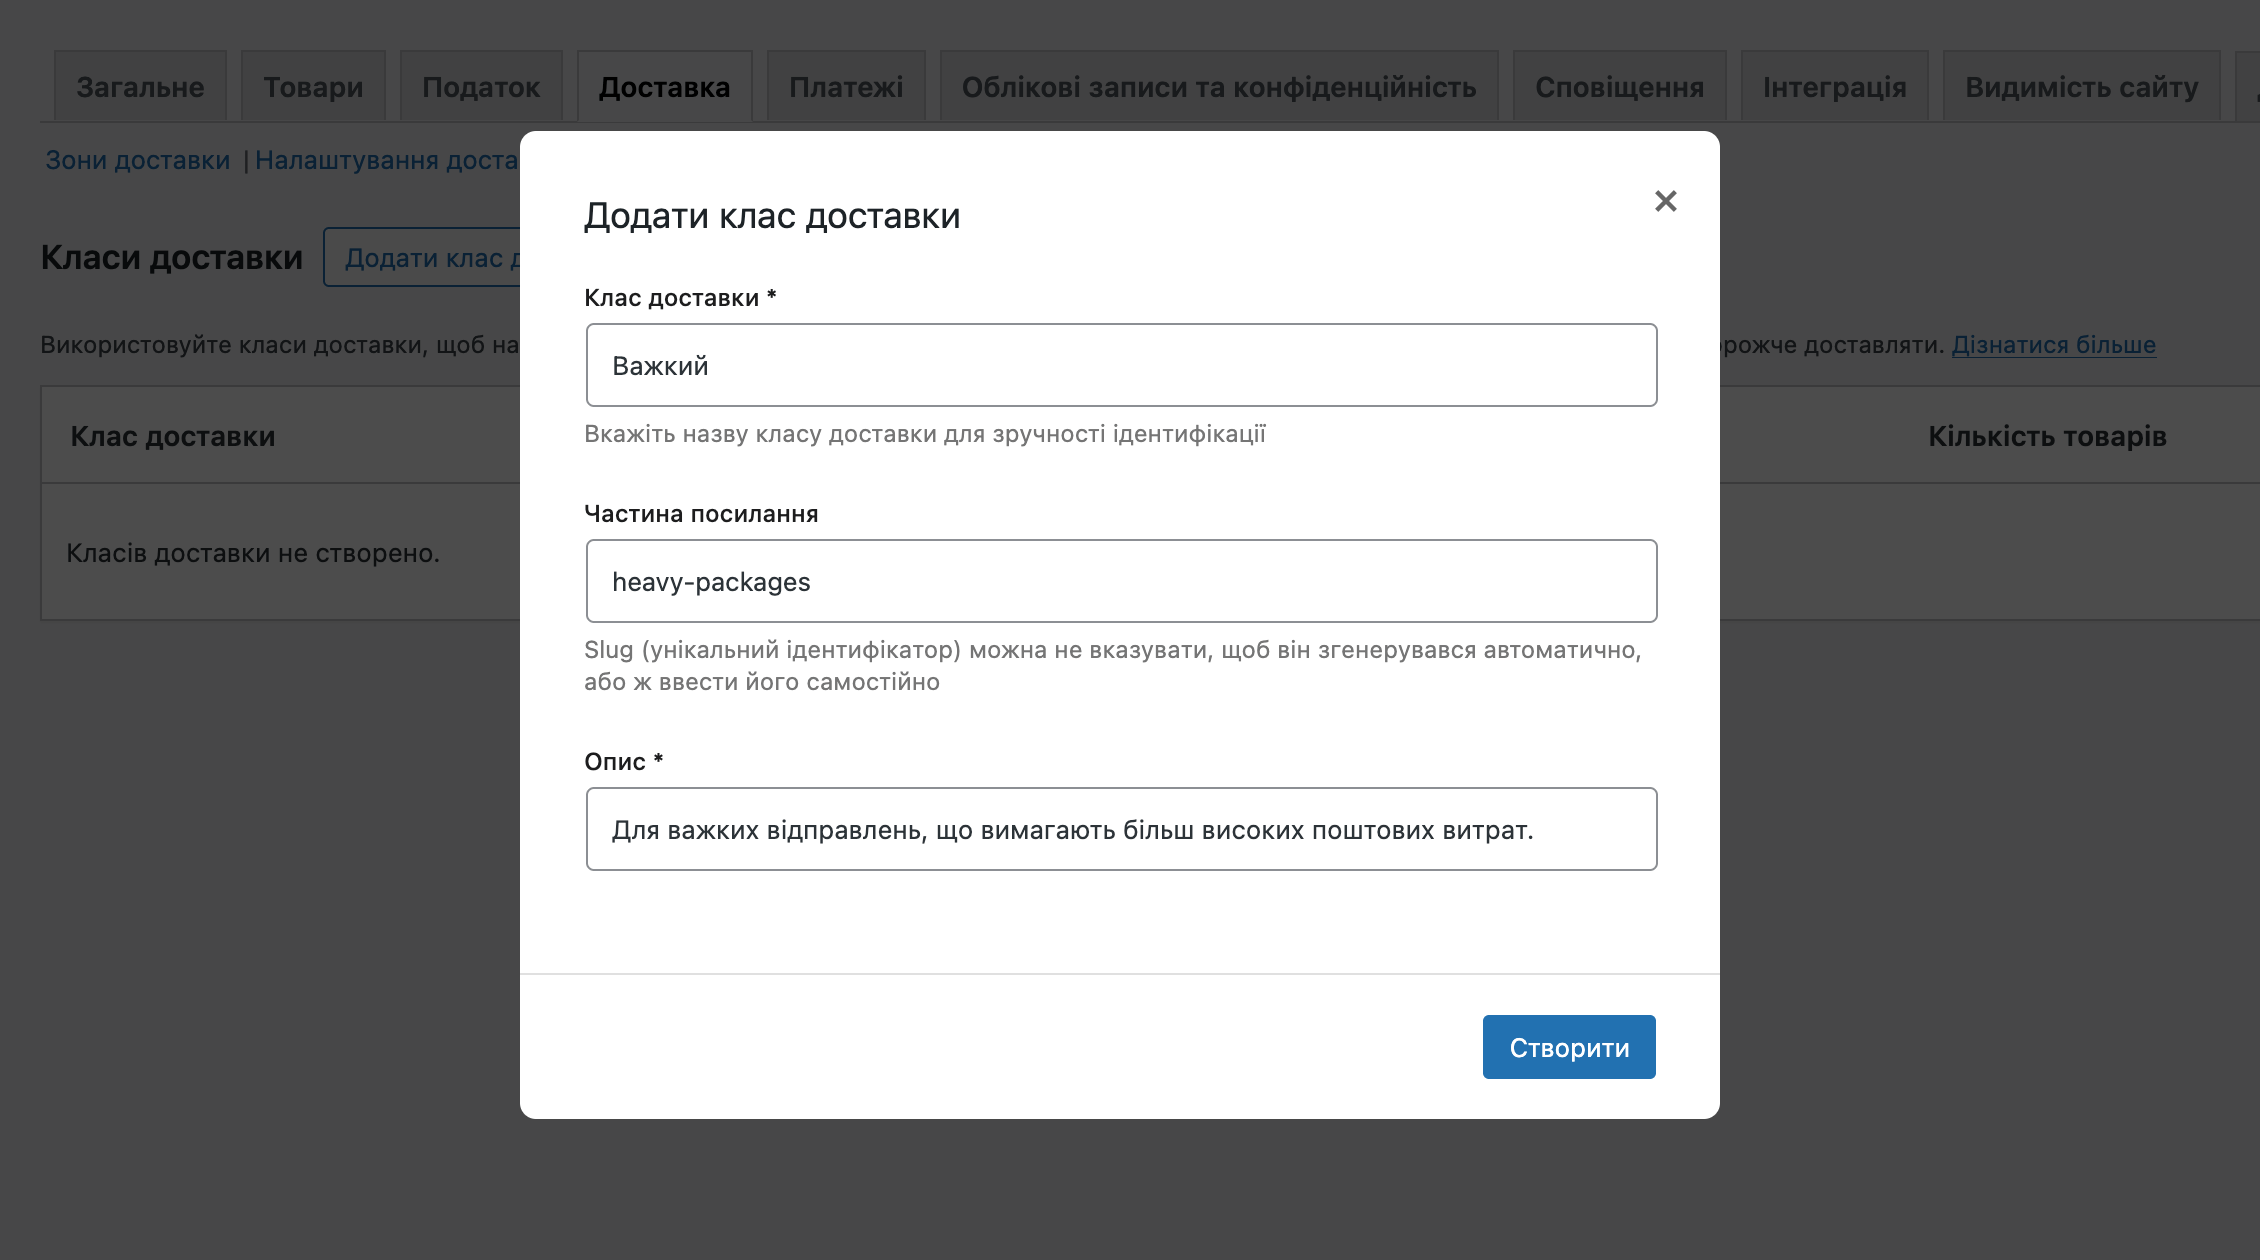The height and width of the screenshot is (1260, 2260).
Task: Open the Податок tab
Action: 481,87
